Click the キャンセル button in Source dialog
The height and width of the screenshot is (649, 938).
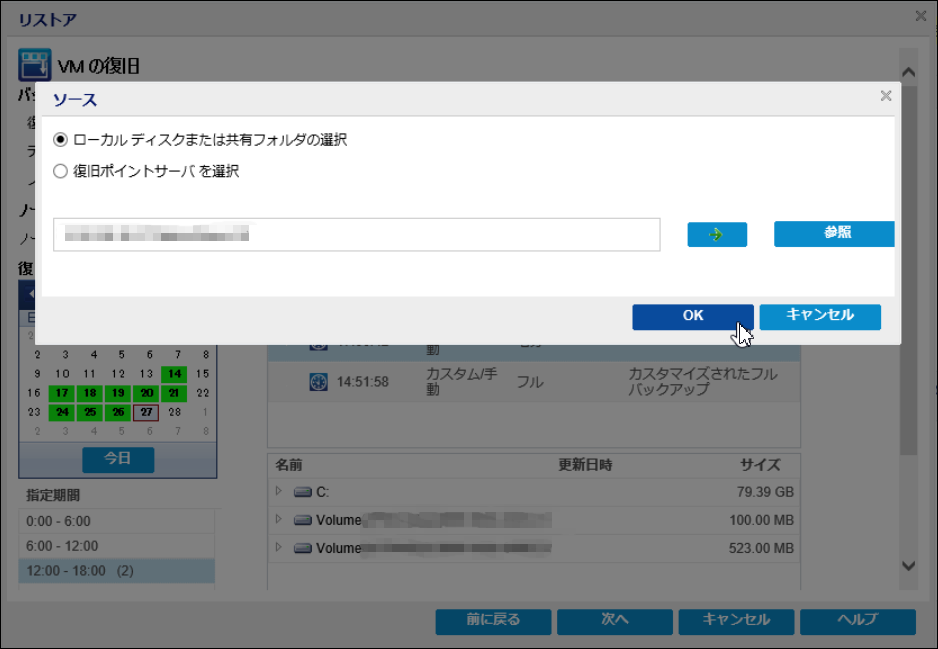(x=819, y=316)
